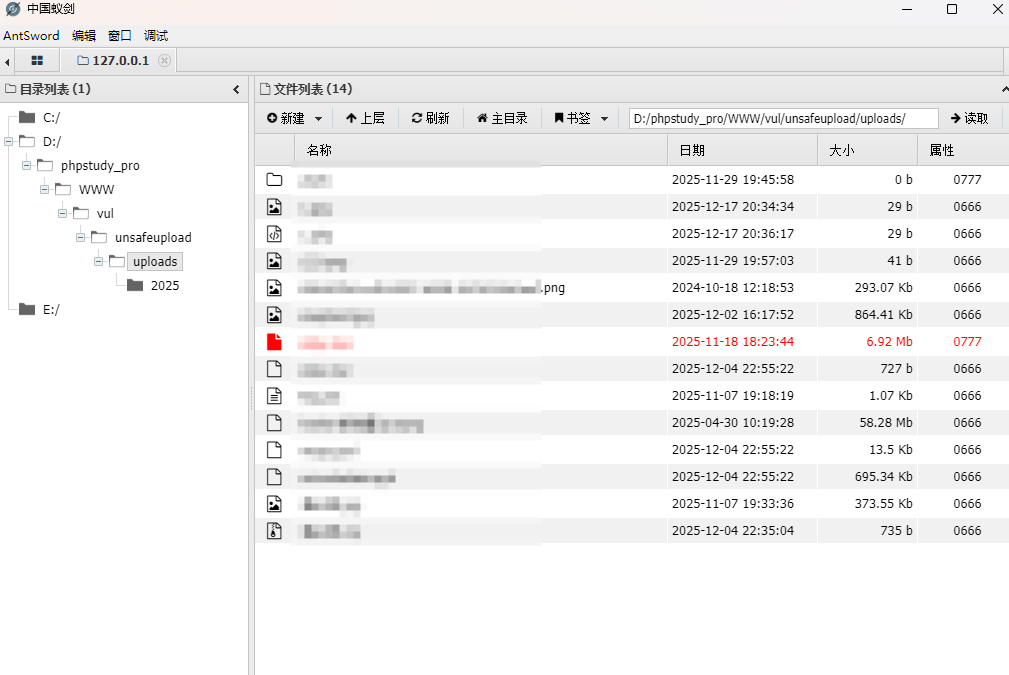
Task: Click image icon in 19:57:03 row
Action: click(274, 261)
